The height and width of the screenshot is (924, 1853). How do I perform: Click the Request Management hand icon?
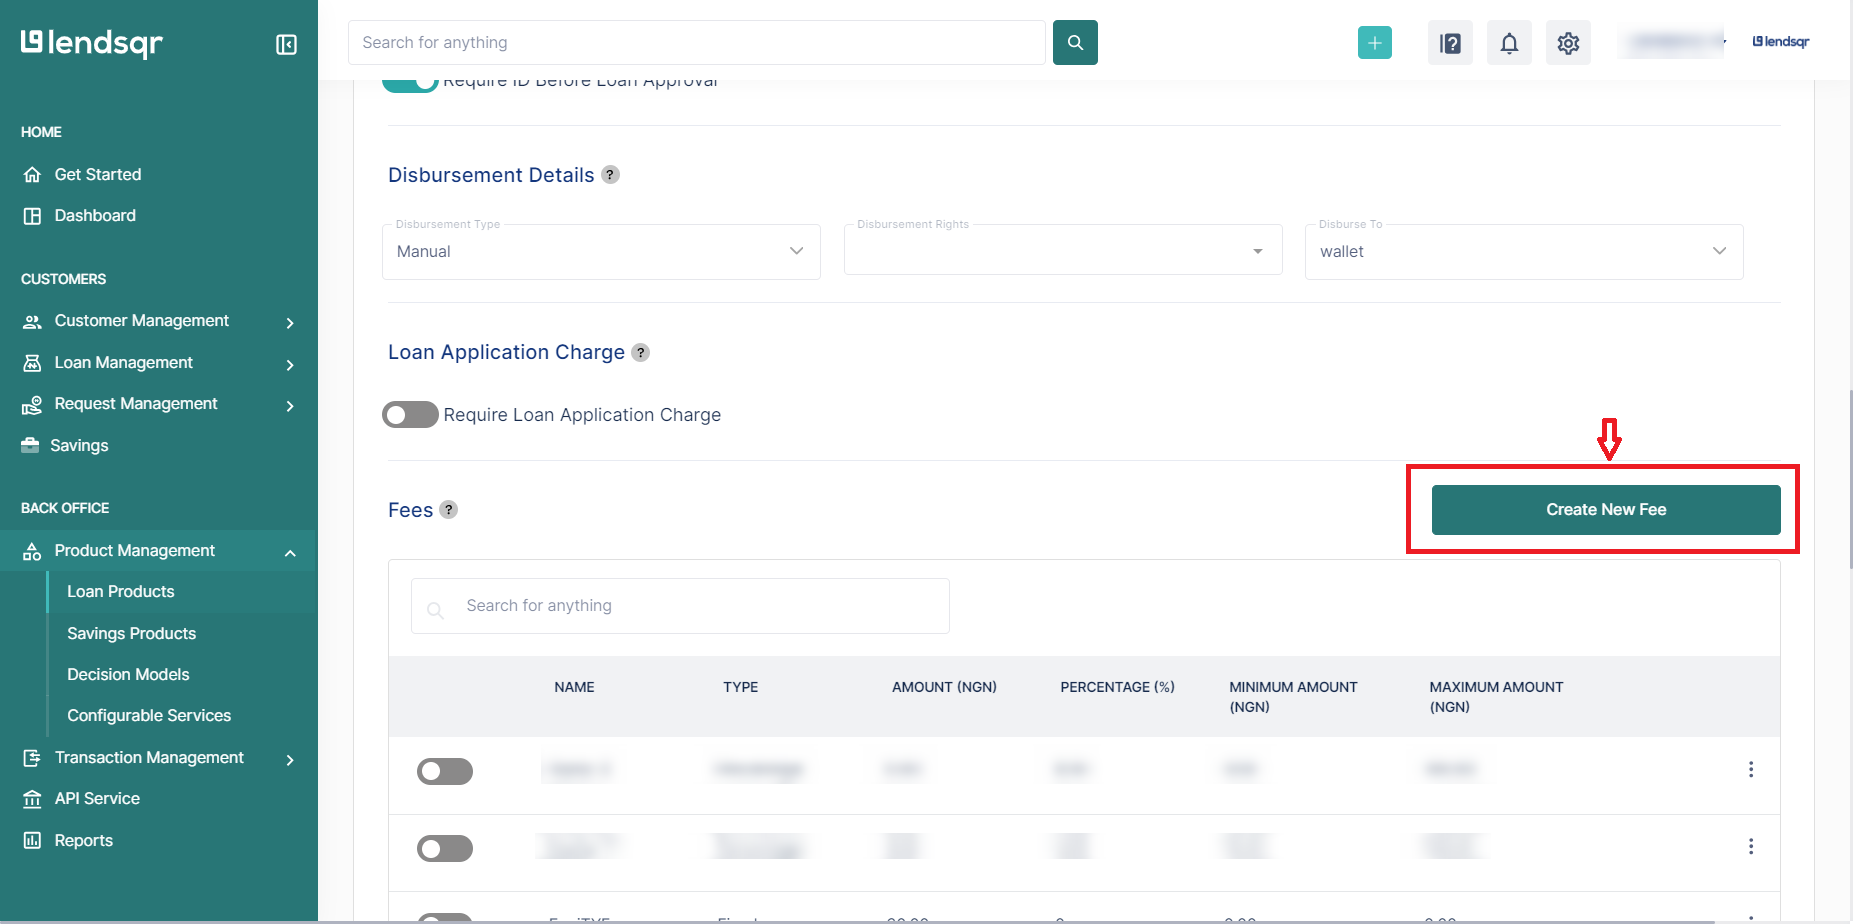[32, 404]
